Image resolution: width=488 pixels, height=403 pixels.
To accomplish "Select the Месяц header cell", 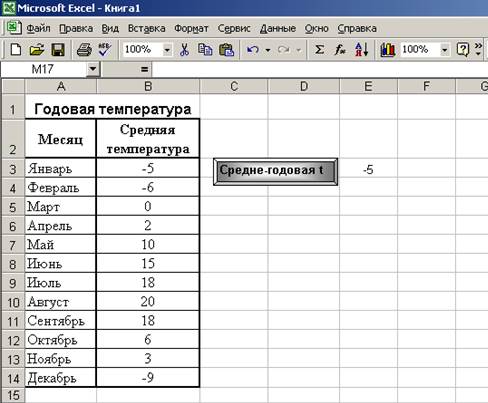I will (61, 138).
